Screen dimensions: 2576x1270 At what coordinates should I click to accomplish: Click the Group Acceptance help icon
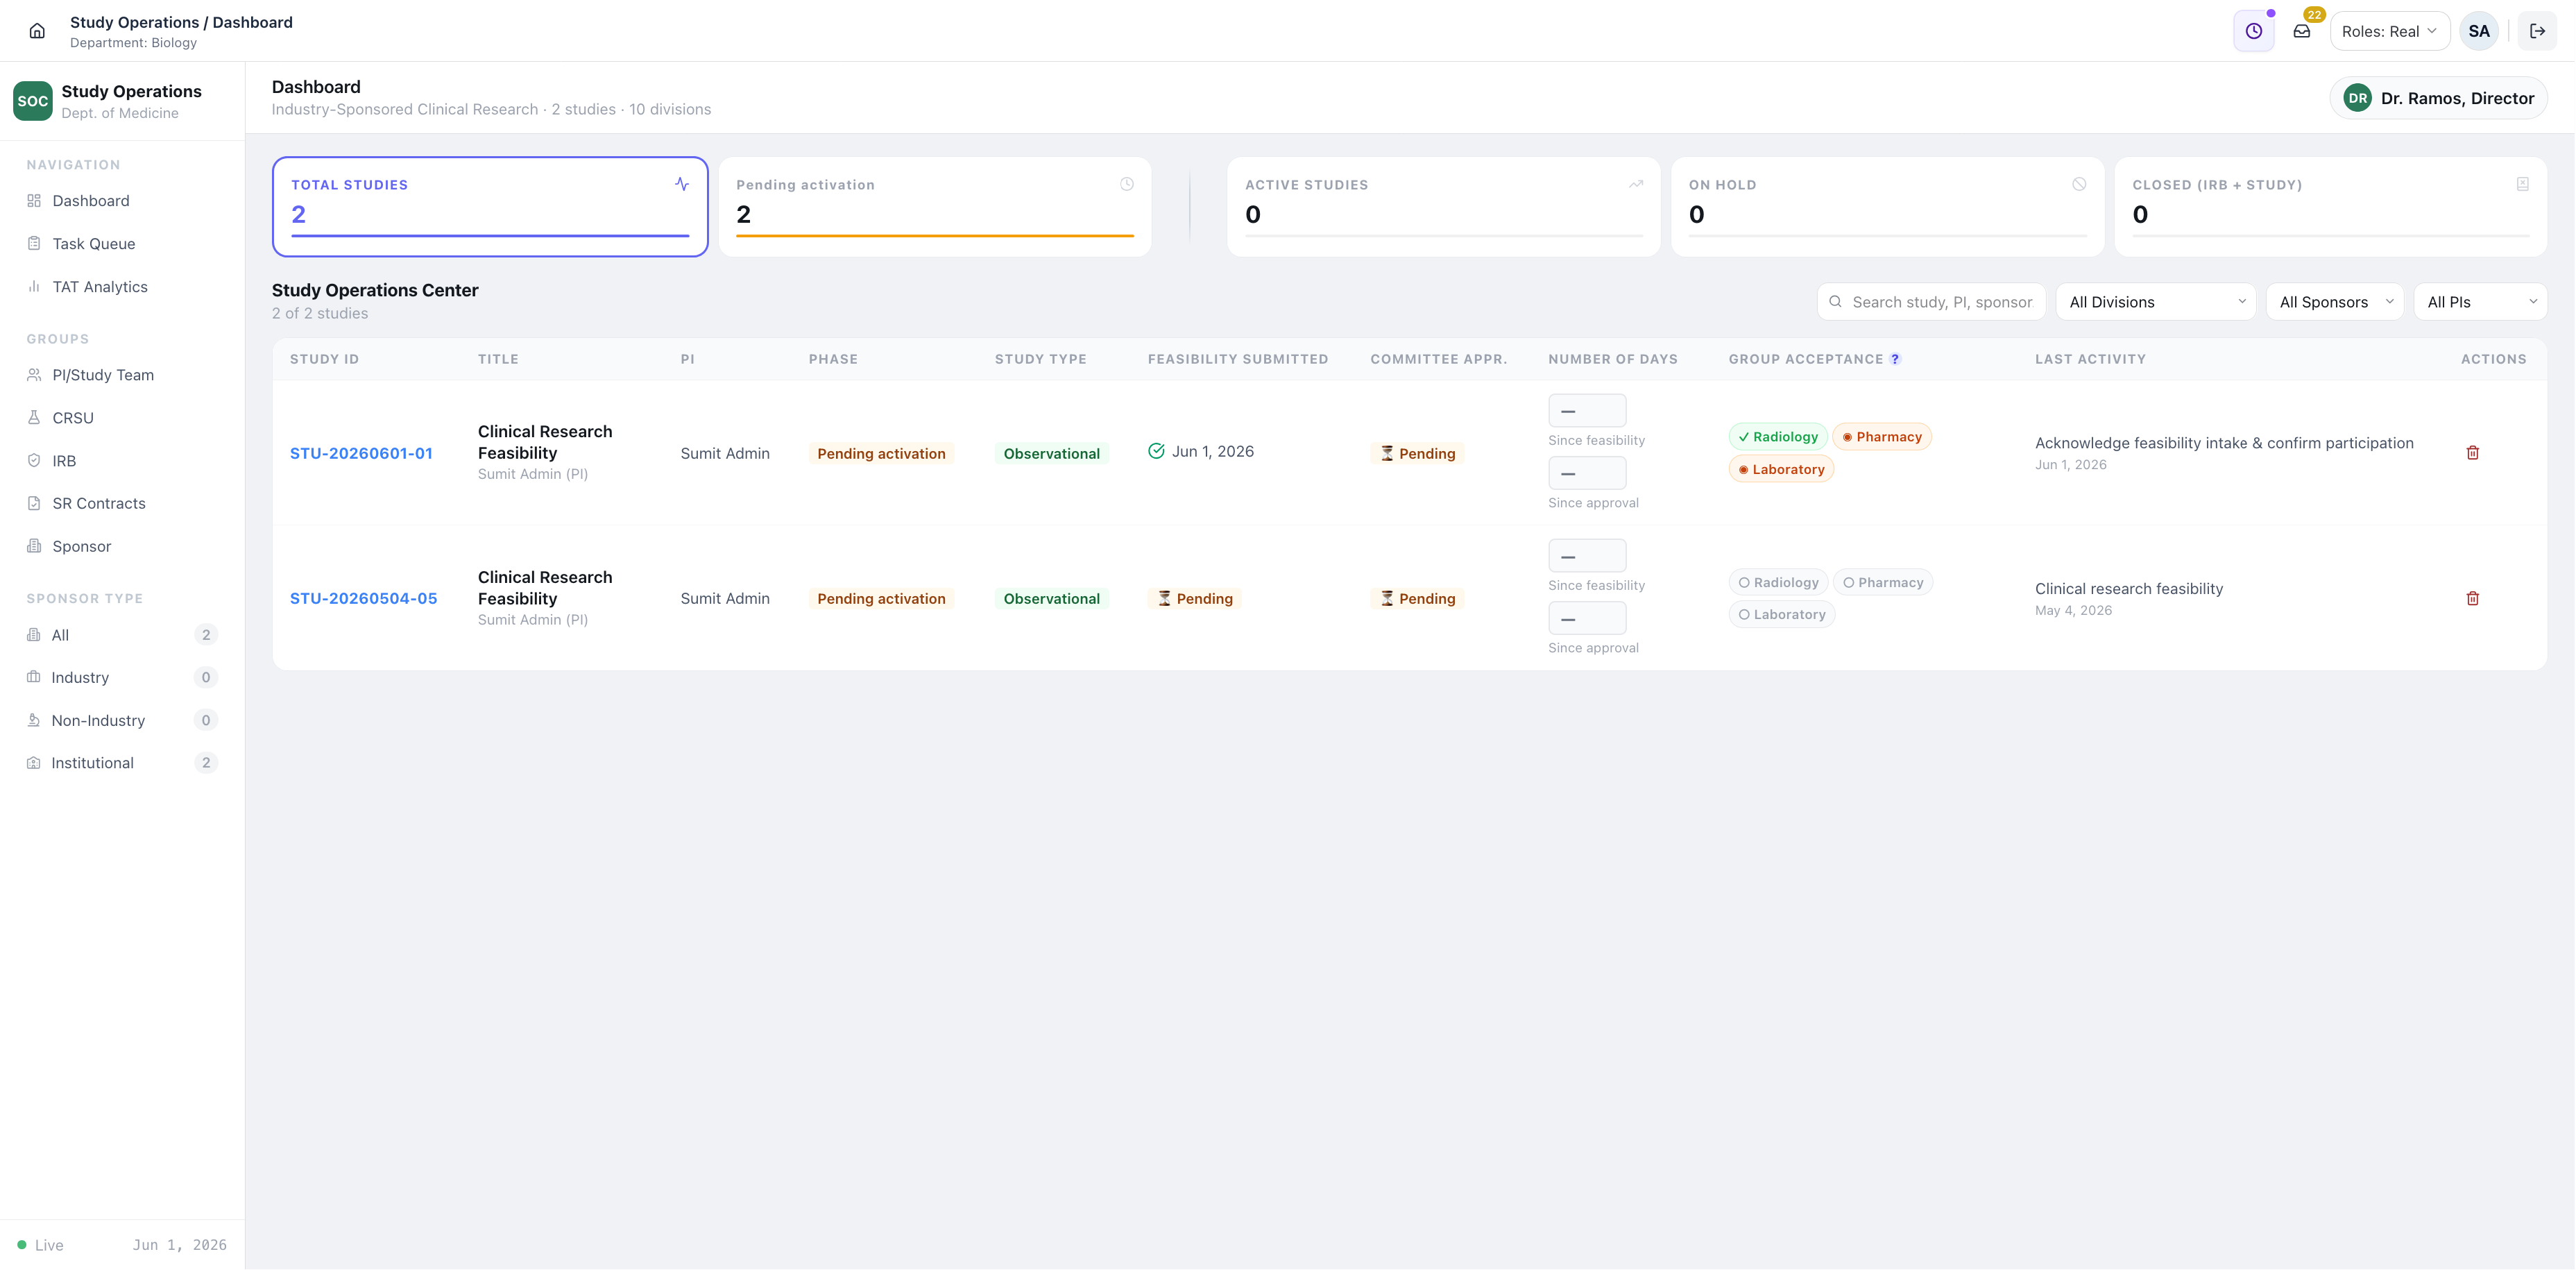[1894, 359]
